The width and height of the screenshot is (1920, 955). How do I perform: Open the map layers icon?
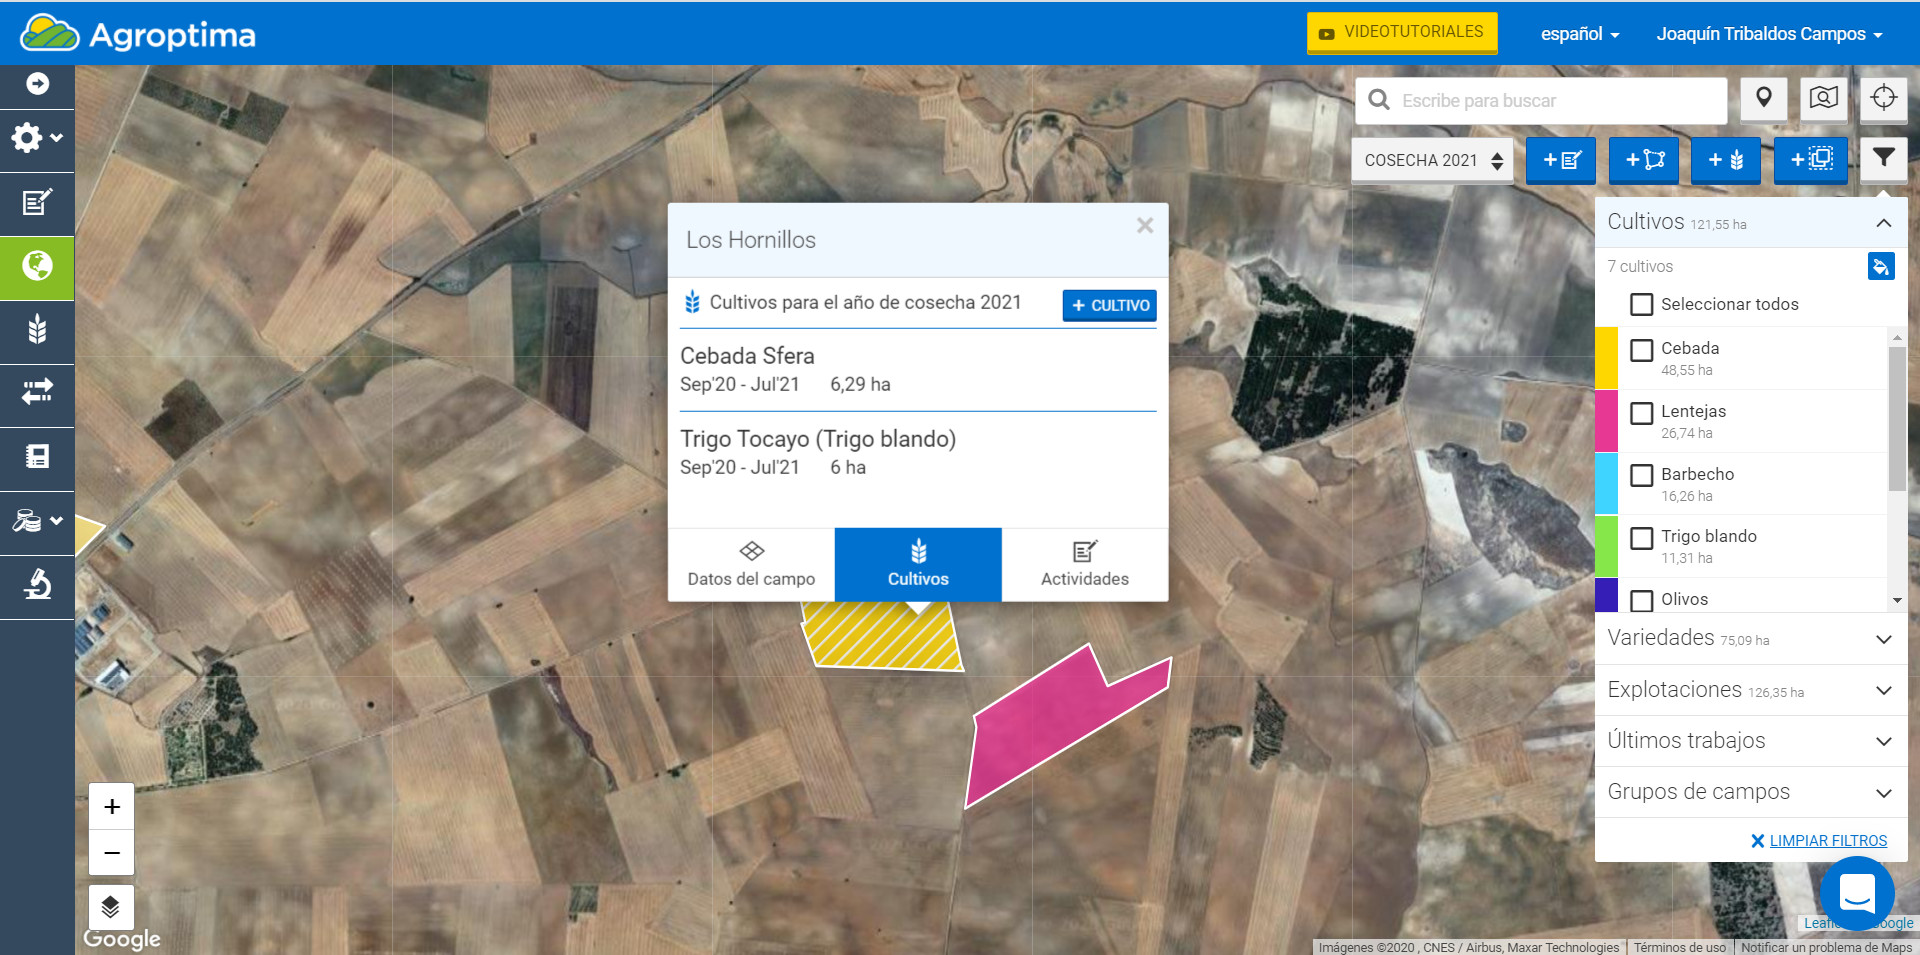[x=111, y=907]
